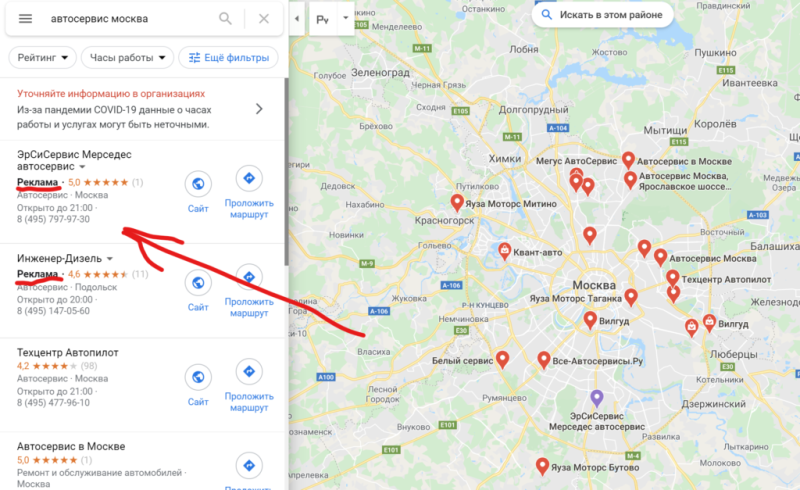
Task: Open website icon for ЭрСиСервис Мерседес
Action: click(198, 184)
